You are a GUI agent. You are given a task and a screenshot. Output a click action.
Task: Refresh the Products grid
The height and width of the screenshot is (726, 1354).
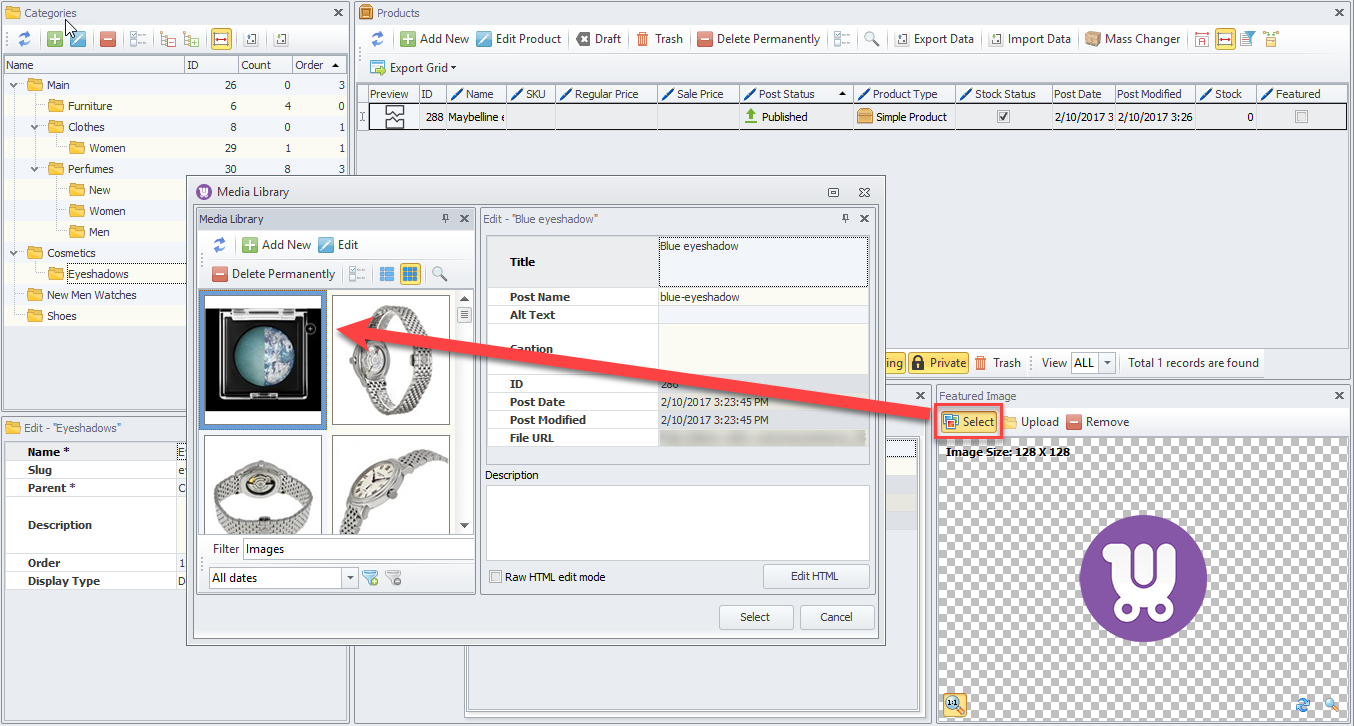tap(378, 39)
